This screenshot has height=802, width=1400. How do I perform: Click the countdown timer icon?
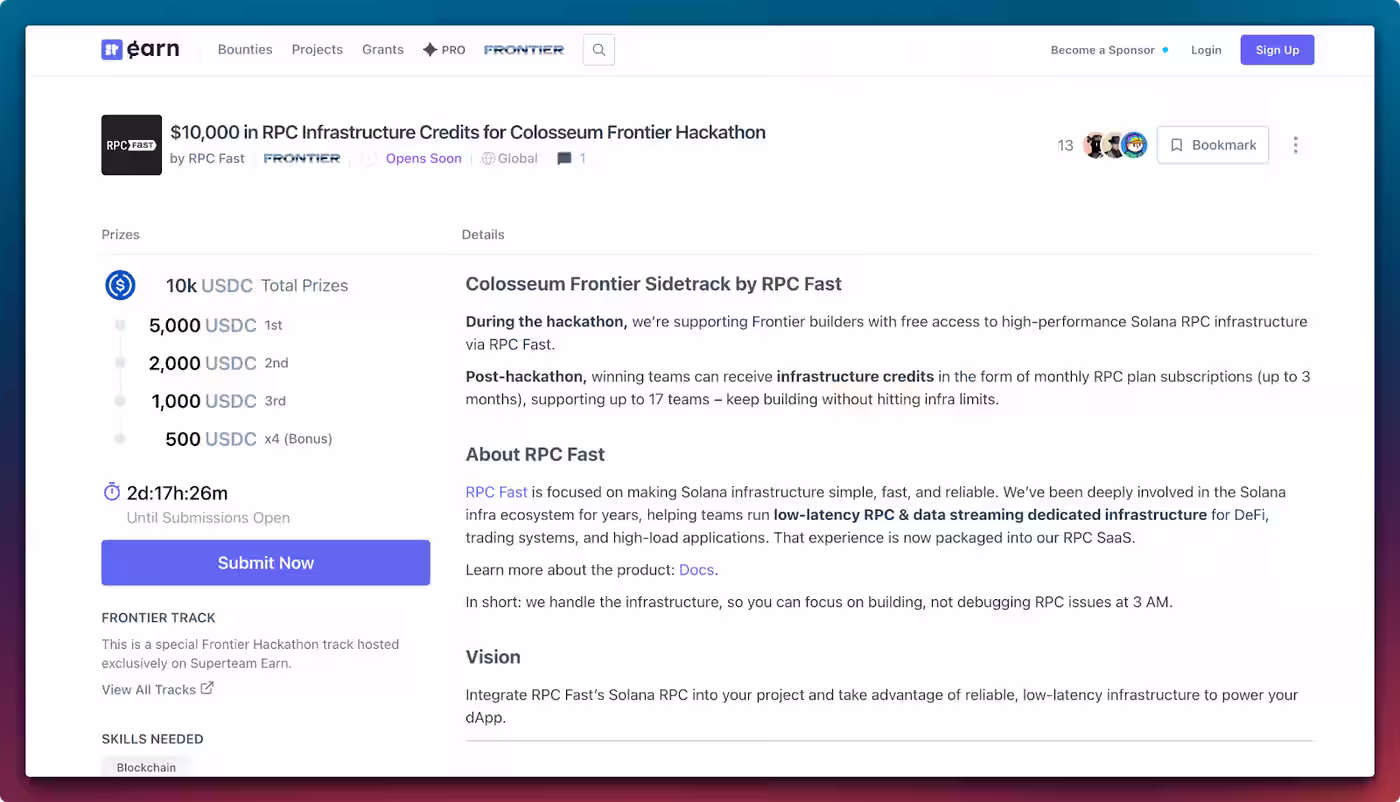point(111,492)
